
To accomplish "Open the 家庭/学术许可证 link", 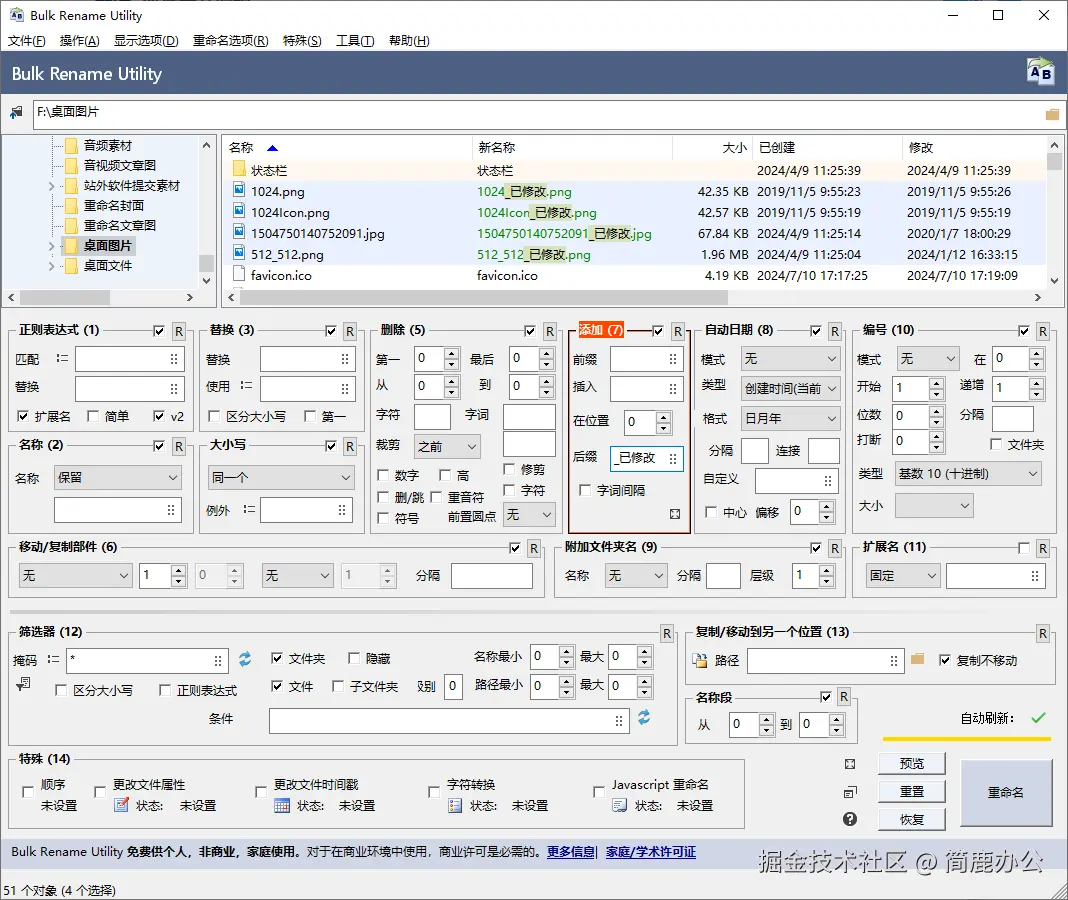I will [x=650, y=852].
